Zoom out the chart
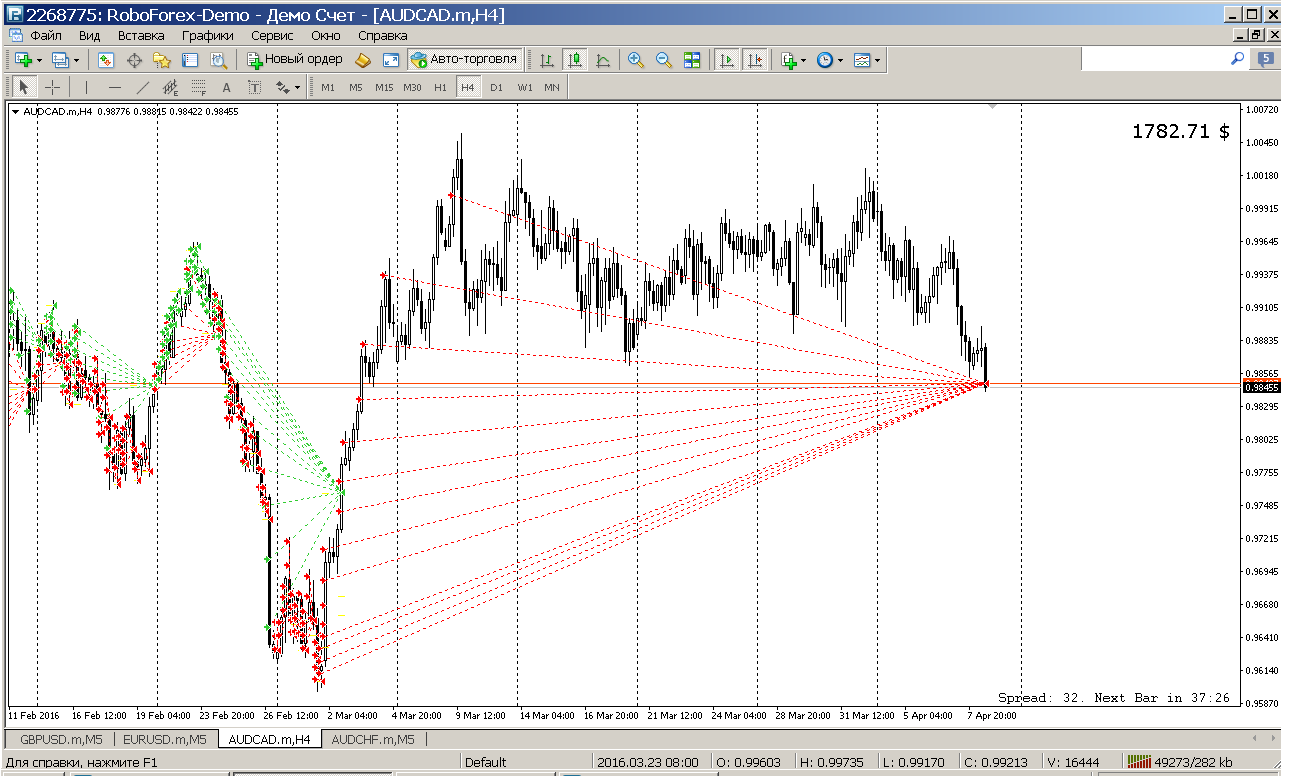The height and width of the screenshot is (776, 1289). [663, 60]
